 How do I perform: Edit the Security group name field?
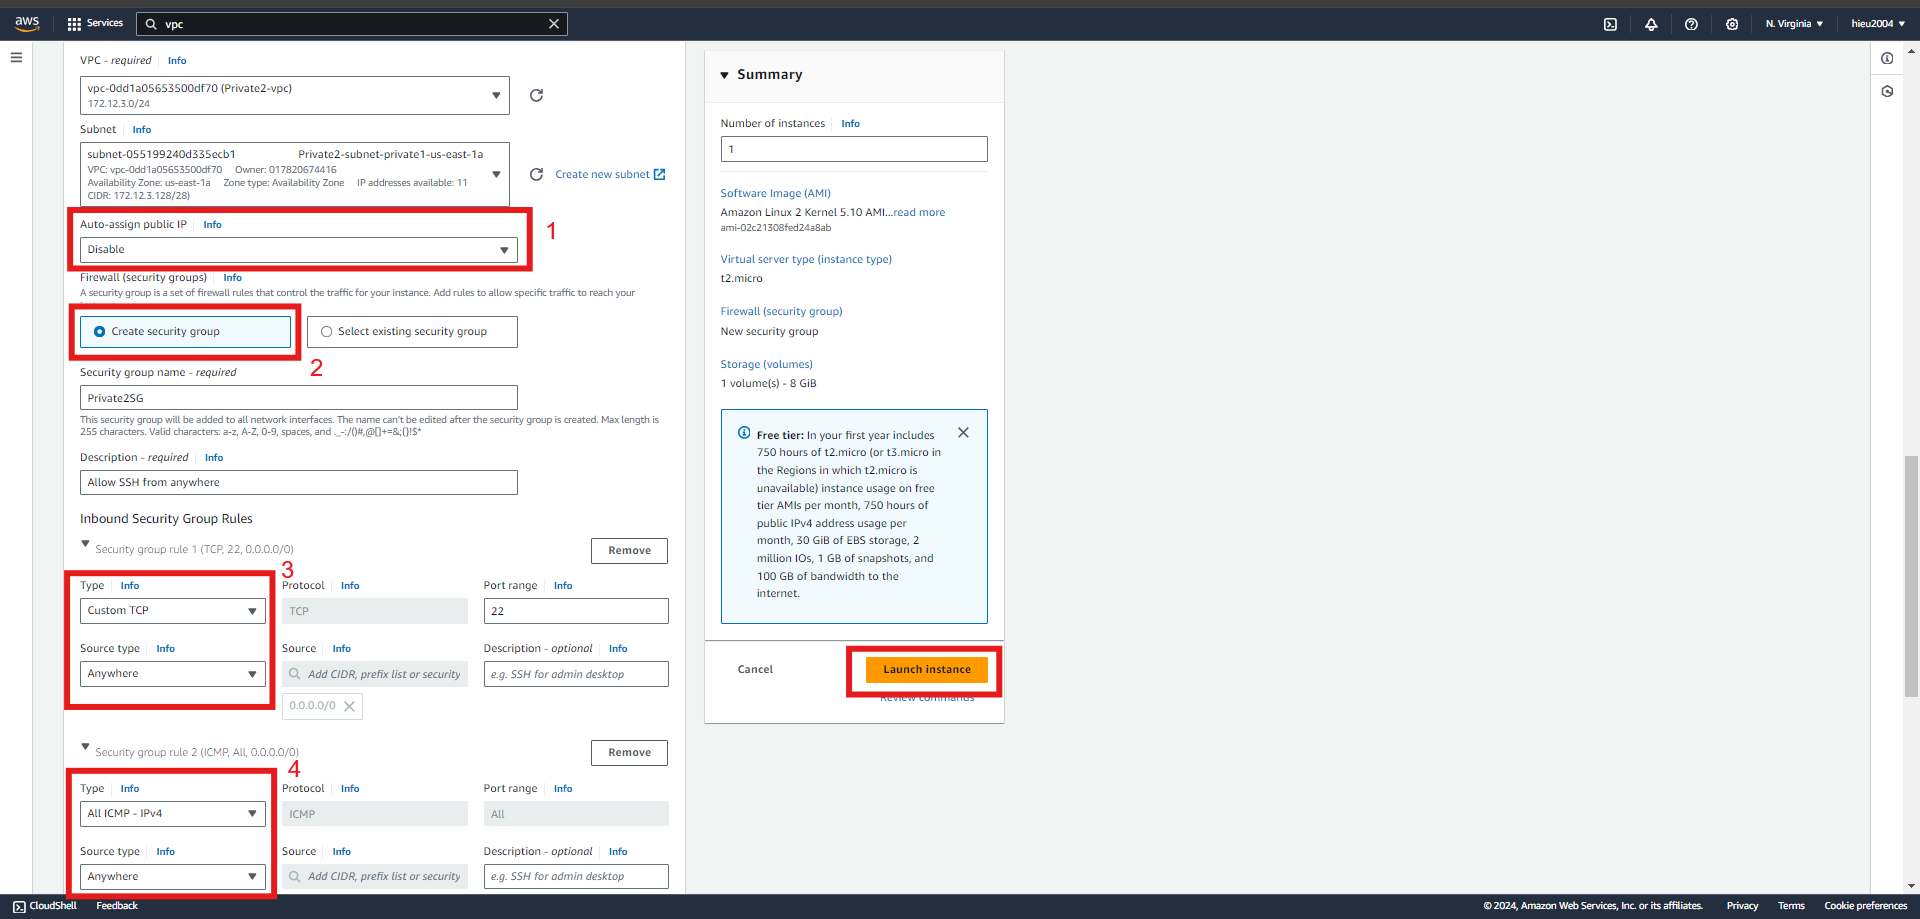[299, 398]
